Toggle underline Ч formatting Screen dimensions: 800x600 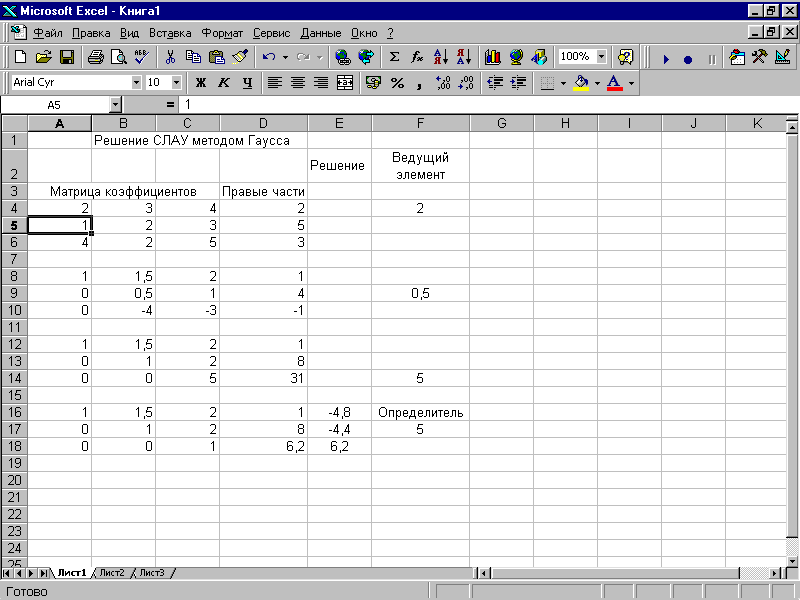pos(247,83)
